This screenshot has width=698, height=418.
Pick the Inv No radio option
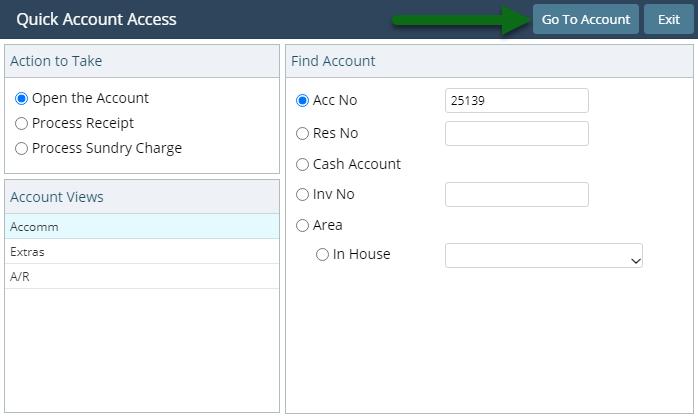click(x=302, y=195)
